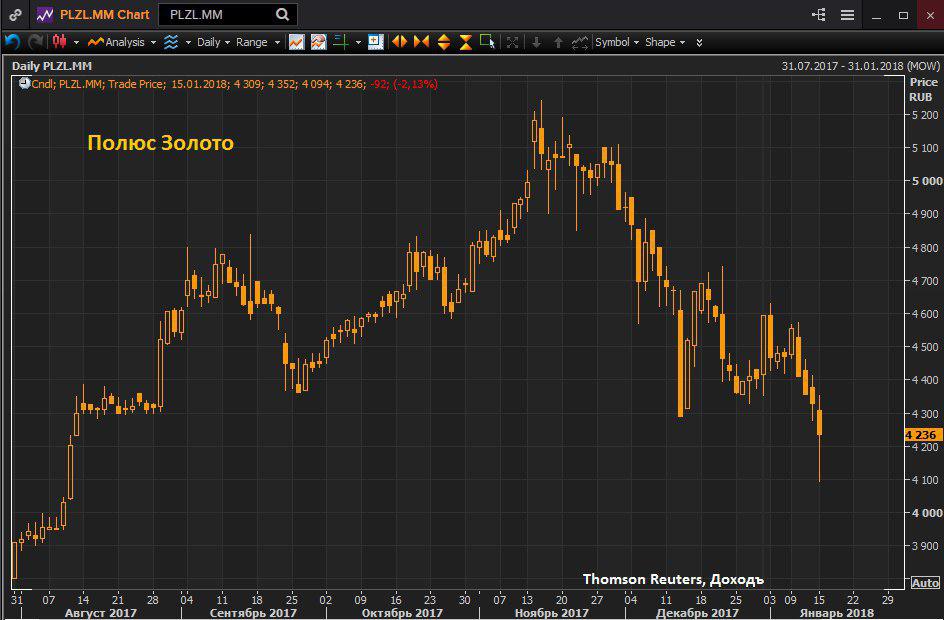The width and height of the screenshot is (944, 620).
Task: Click the gray up arrow icon
Action: (x=558, y=42)
